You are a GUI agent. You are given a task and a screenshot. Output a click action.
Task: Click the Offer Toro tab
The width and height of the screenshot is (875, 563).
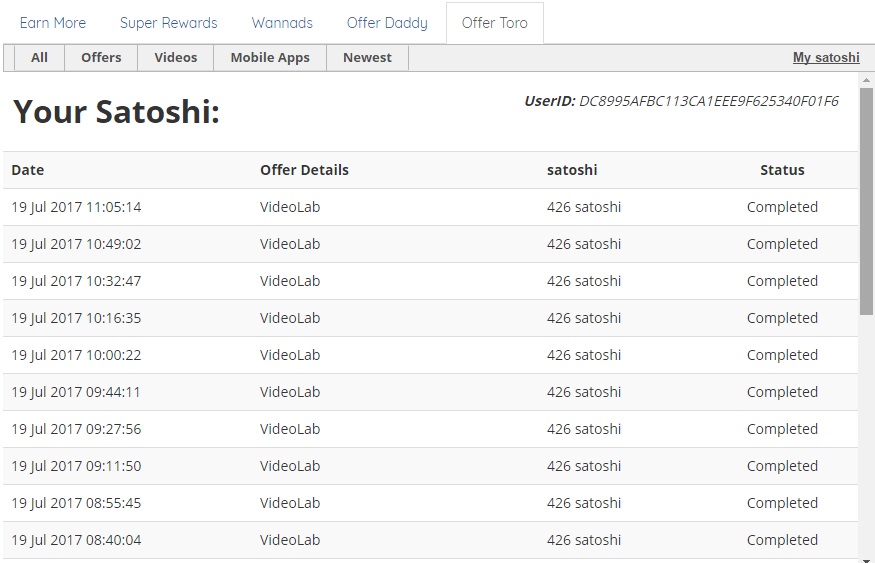tap(494, 23)
